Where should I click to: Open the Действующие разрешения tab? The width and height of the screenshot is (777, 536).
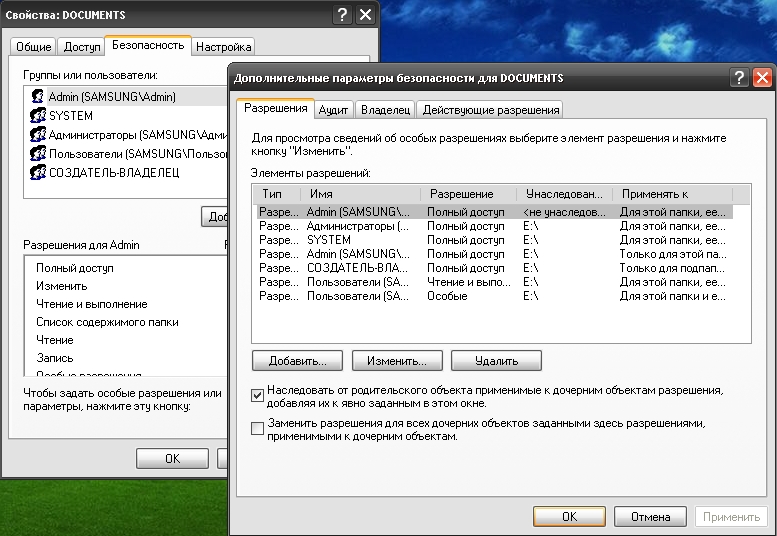(490, 110)
